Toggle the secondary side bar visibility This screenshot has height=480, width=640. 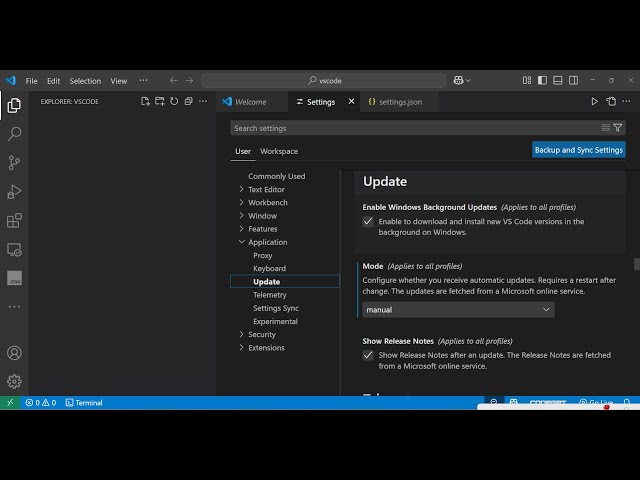click(573, 80)
